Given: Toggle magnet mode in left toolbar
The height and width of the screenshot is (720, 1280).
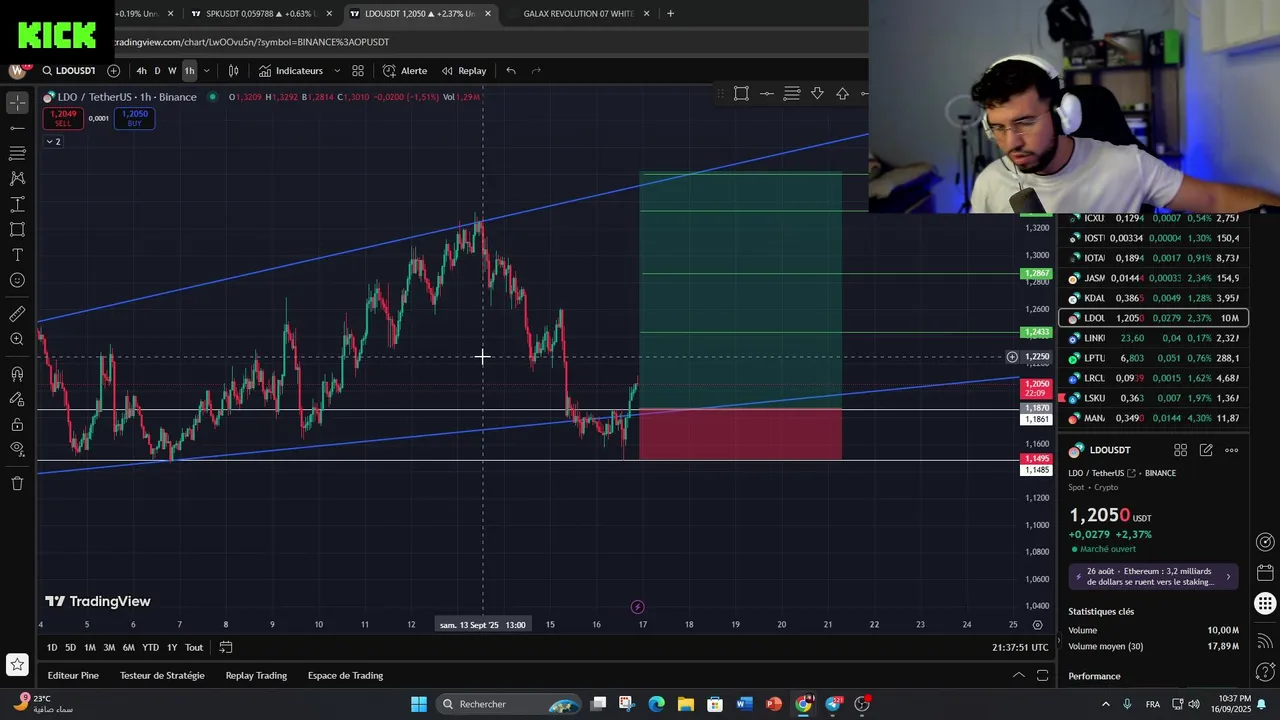Looking at the screenshot, I should (x=17, y=374).
